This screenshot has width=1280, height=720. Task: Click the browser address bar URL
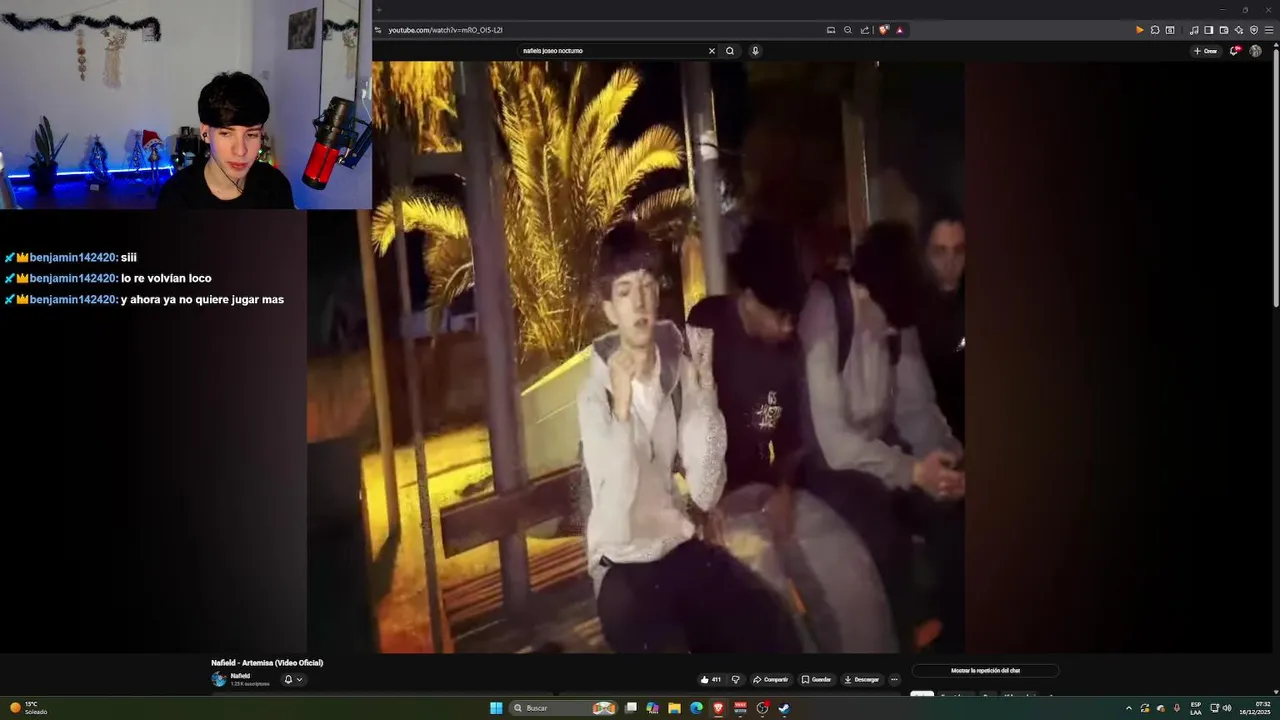[445, 30]
